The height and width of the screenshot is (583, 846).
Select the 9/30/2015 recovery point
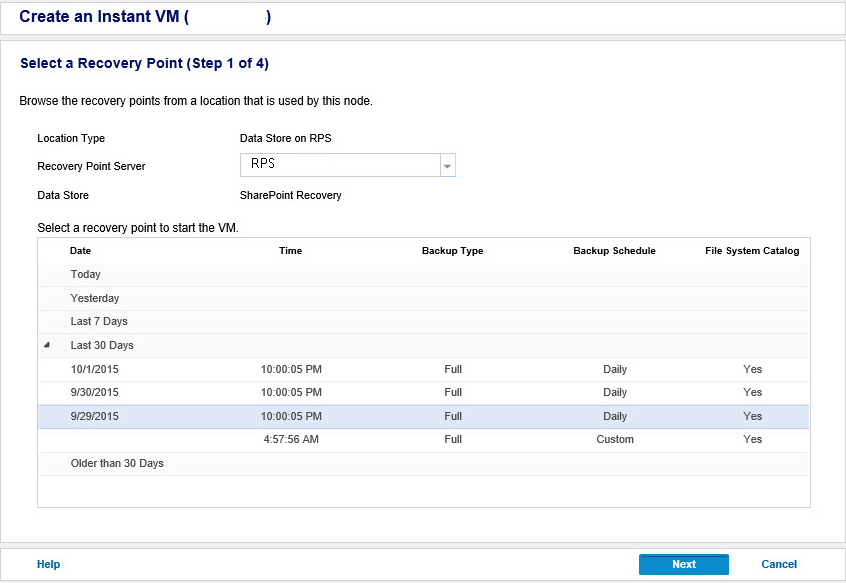pos(94,392)
